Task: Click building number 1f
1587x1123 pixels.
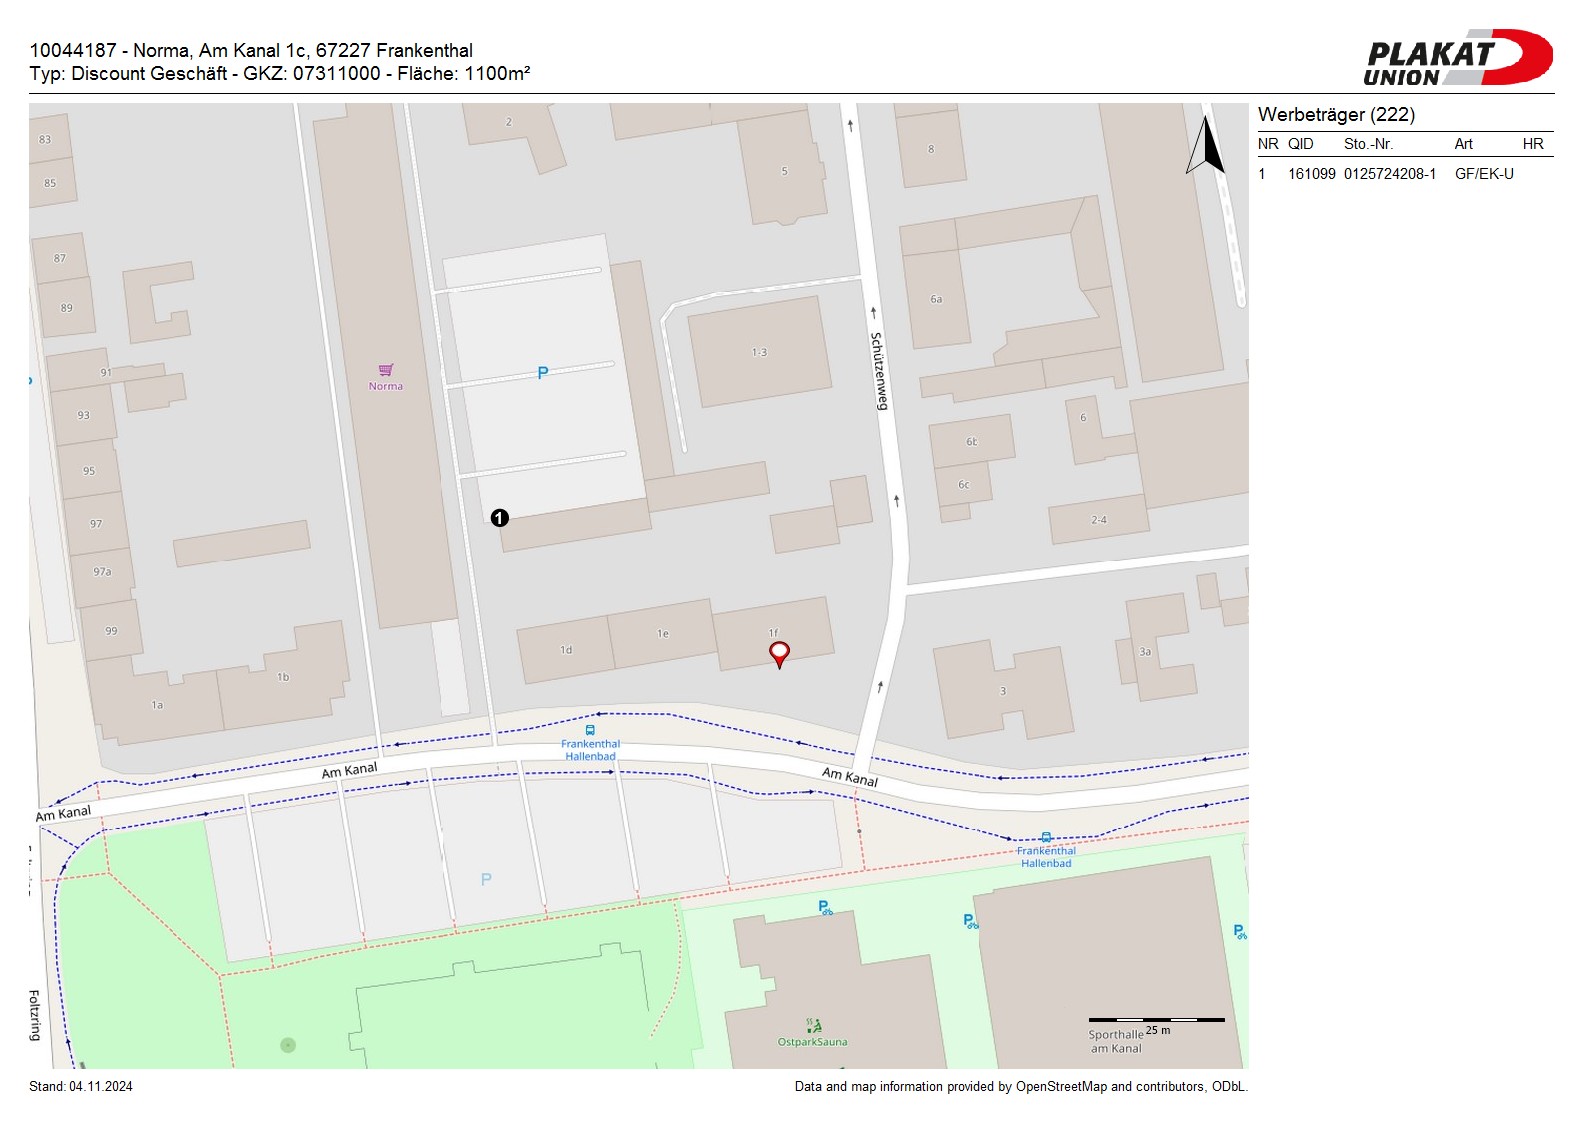Action: click(x=773, y=633)
